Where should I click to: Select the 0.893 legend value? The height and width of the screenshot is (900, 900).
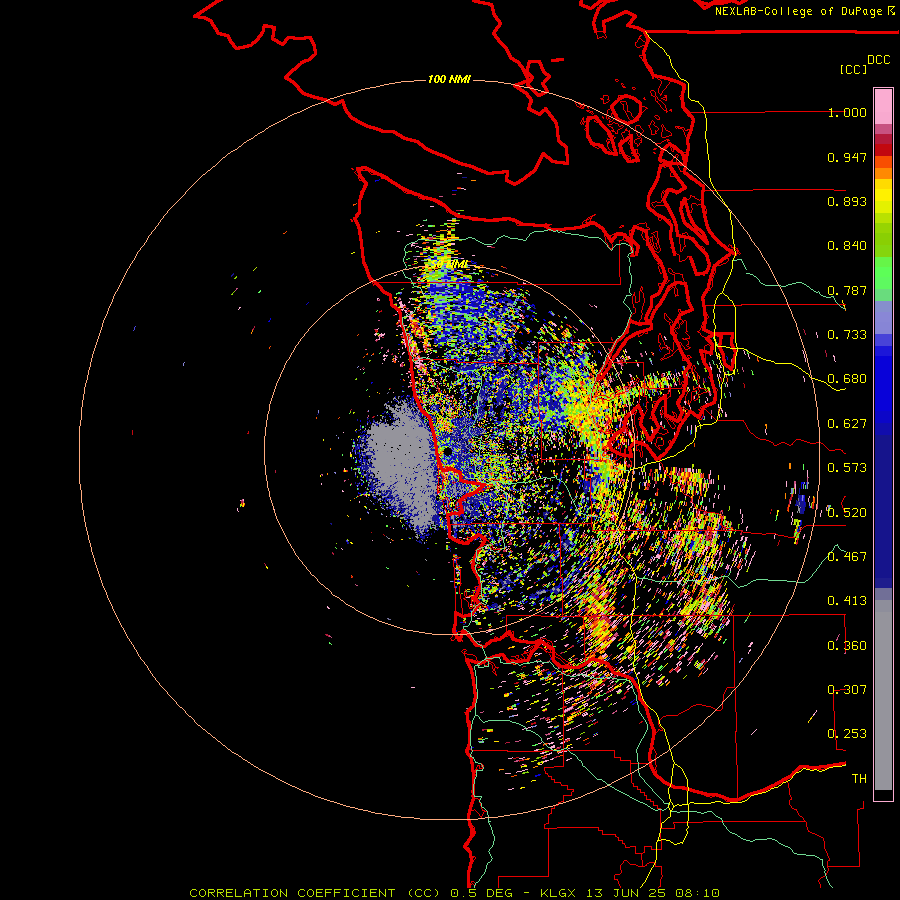tap(847, 201)
